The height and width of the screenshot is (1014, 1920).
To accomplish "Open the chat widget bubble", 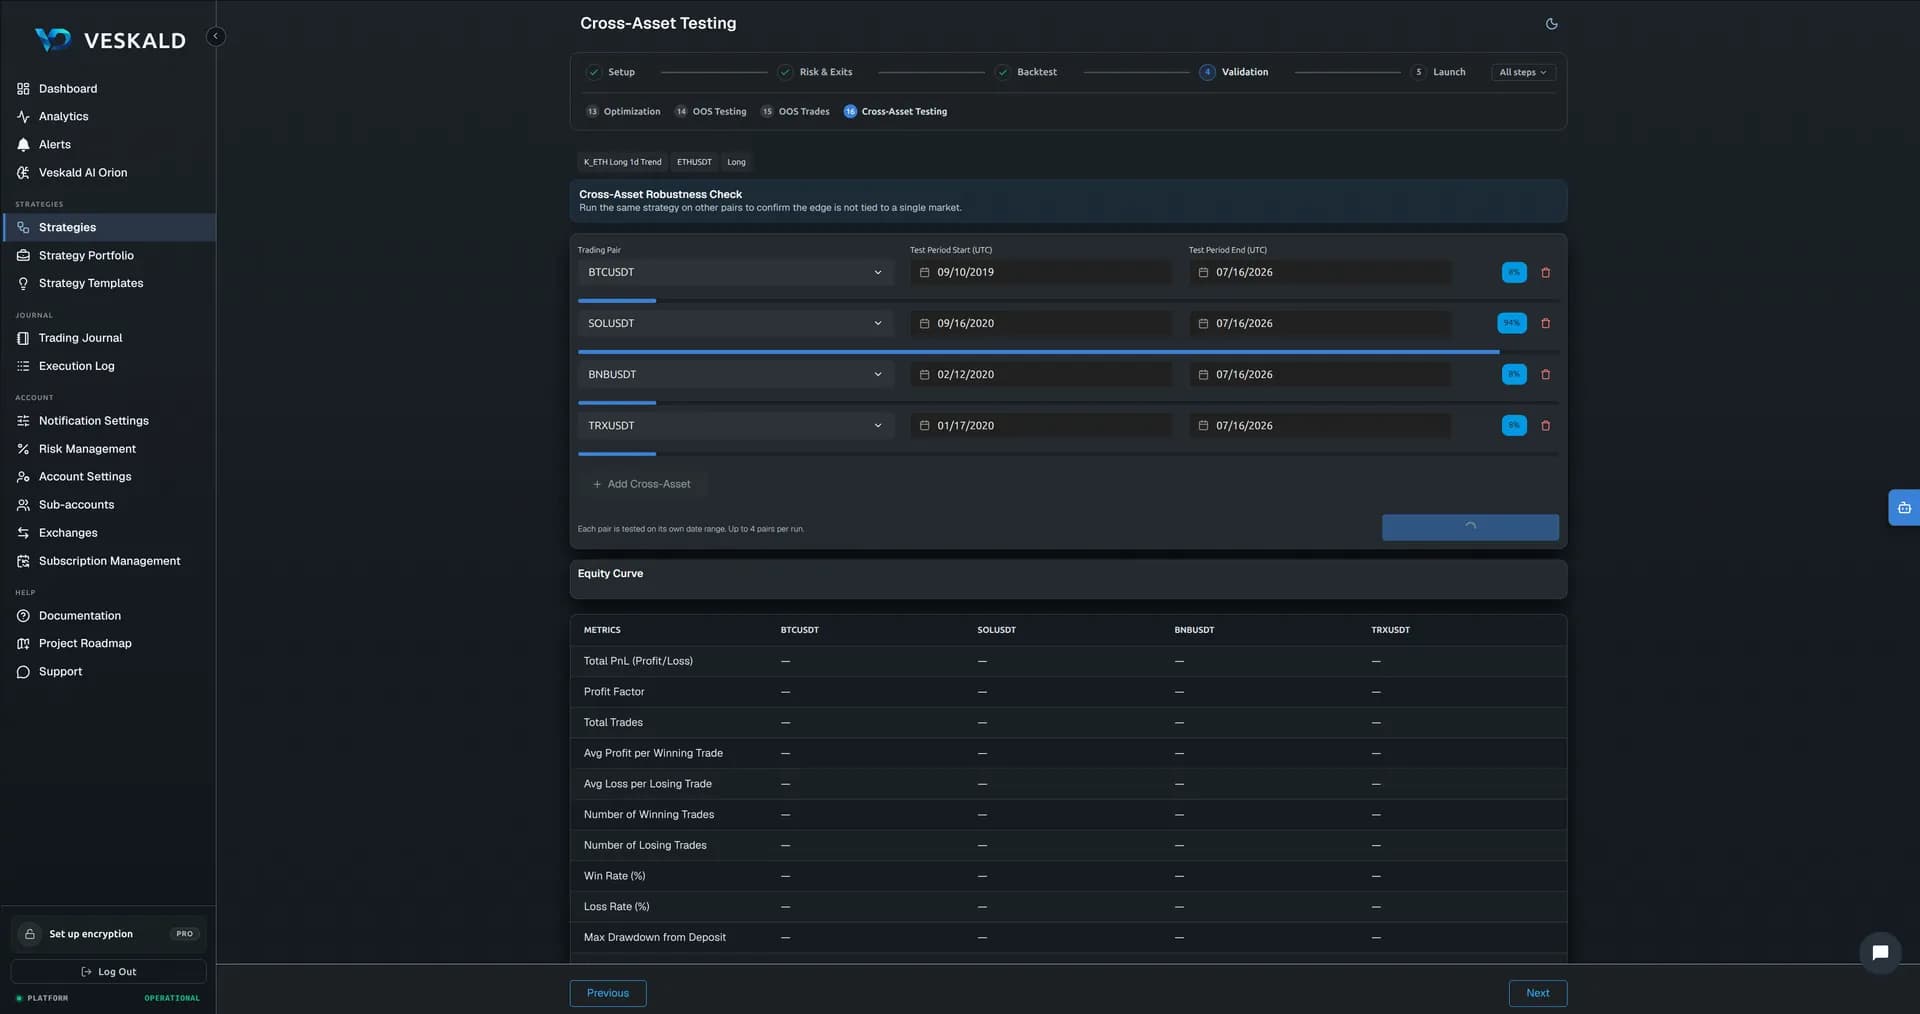I will (1880, 953).
